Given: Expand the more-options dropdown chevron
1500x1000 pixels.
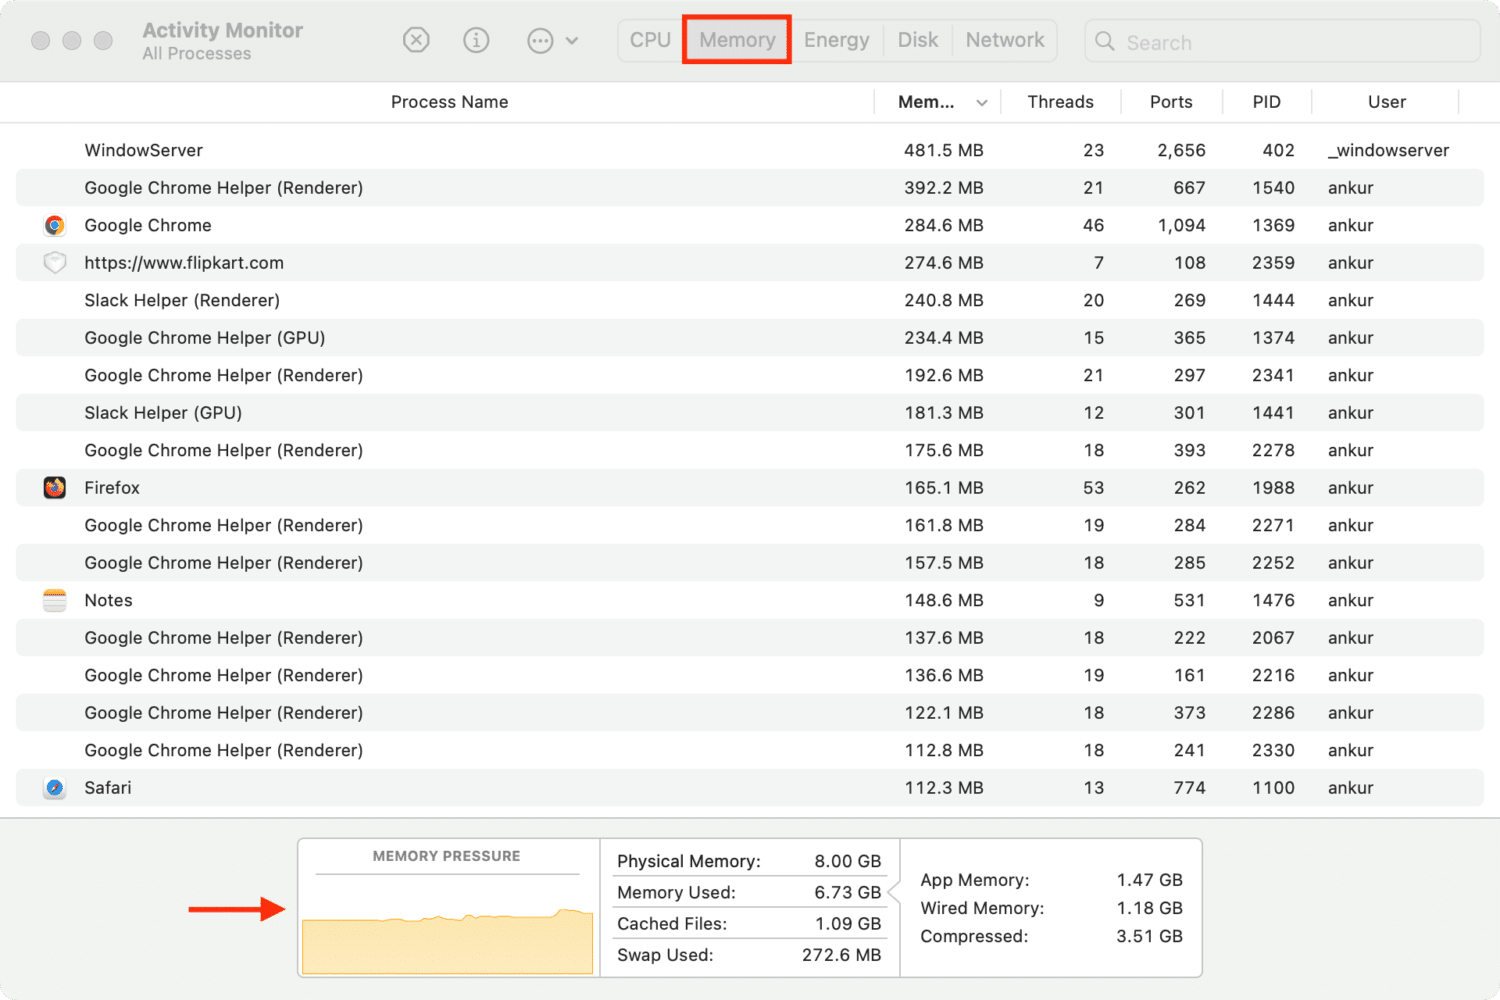Looking at the screenshot, I should 572,41.
